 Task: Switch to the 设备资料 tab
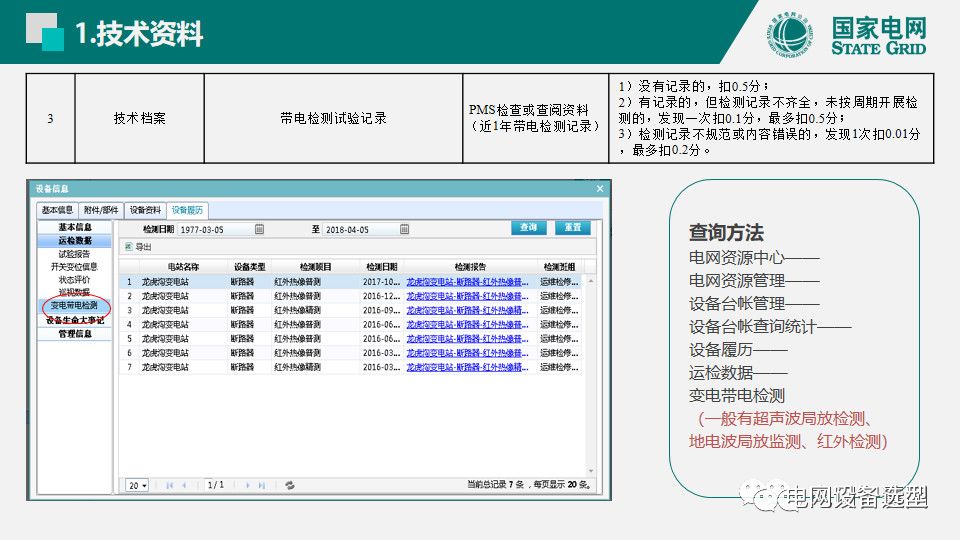coord(146,210)
